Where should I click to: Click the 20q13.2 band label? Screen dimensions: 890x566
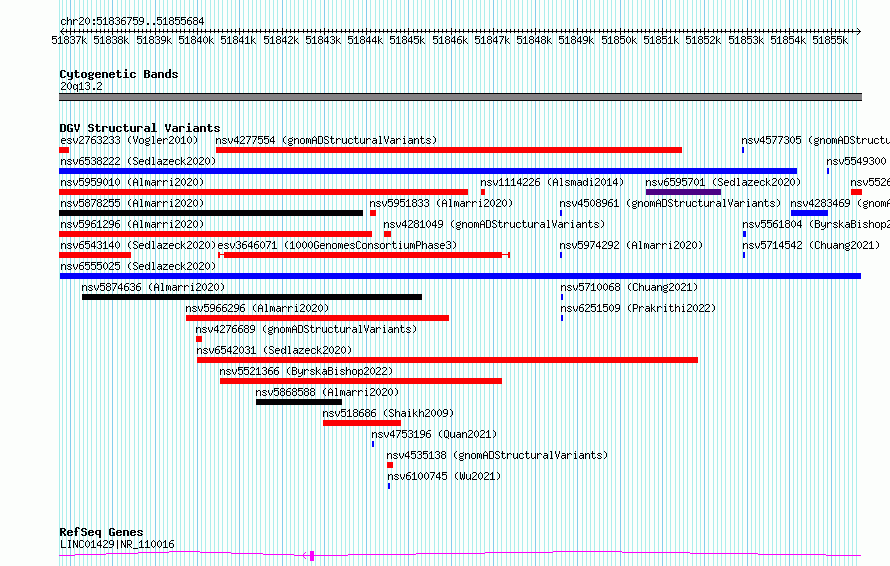[81, 86]
